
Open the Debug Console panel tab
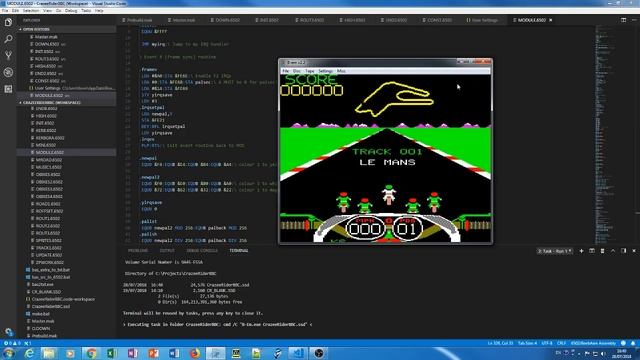tap(202, 251)
